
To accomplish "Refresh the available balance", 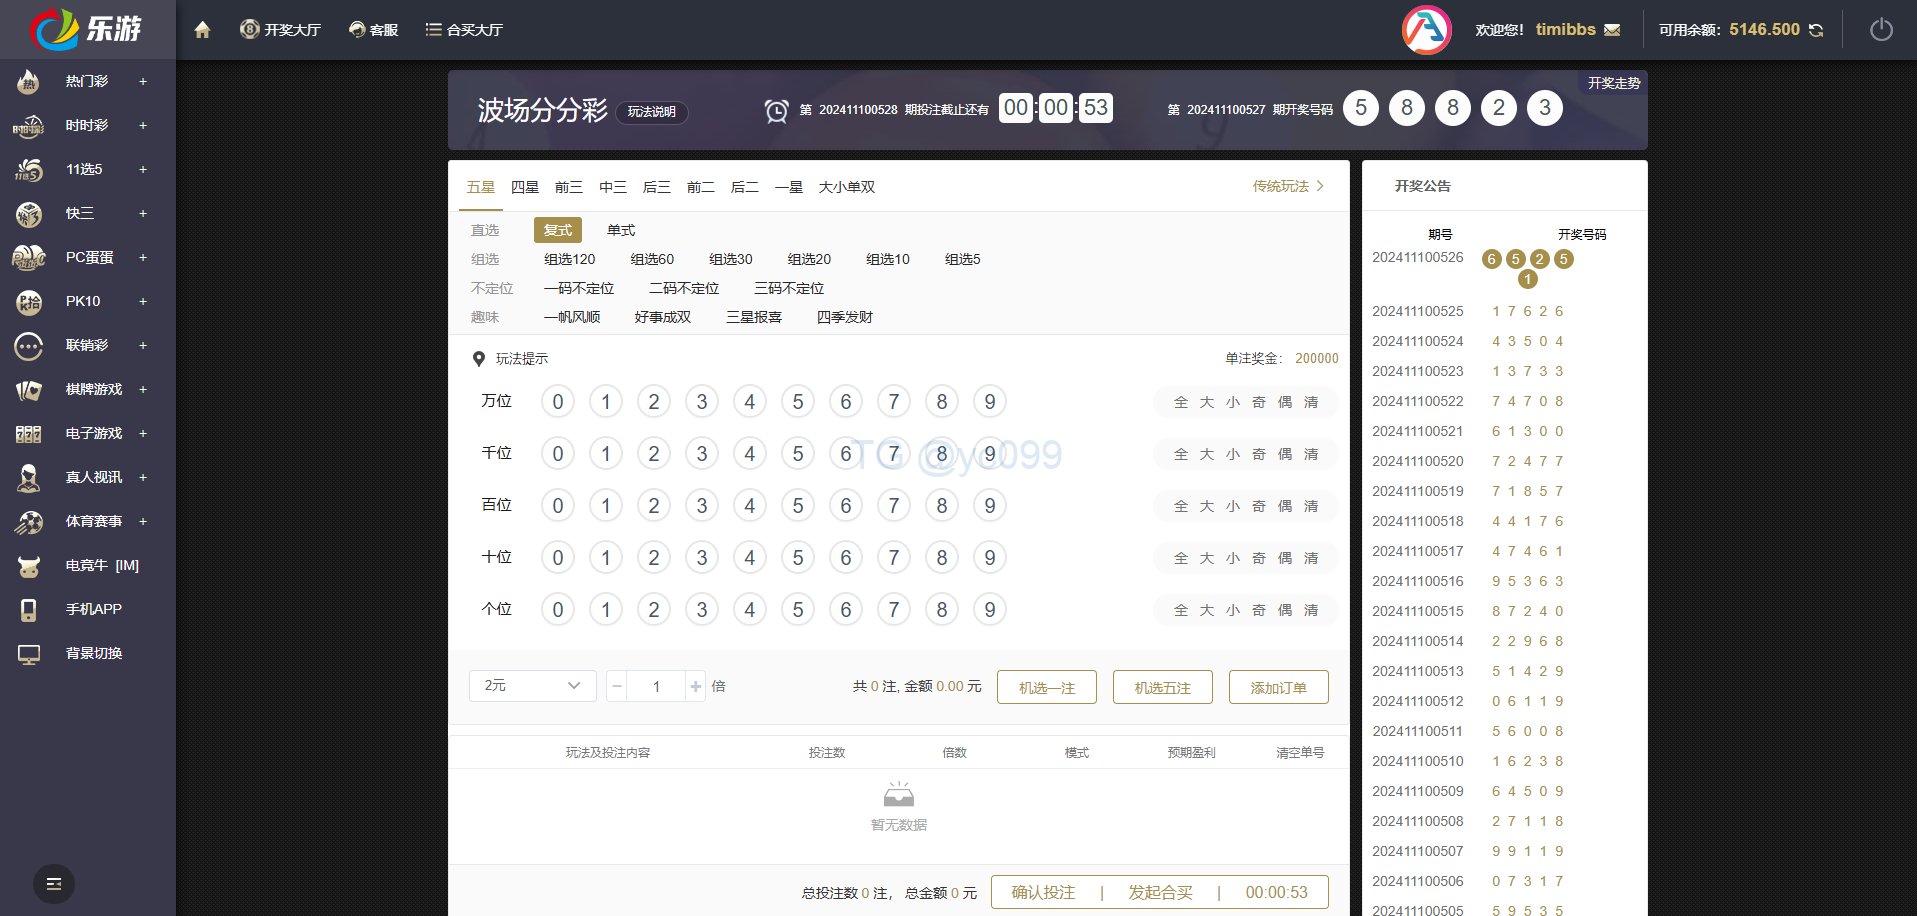I will tap(1816, 30).
